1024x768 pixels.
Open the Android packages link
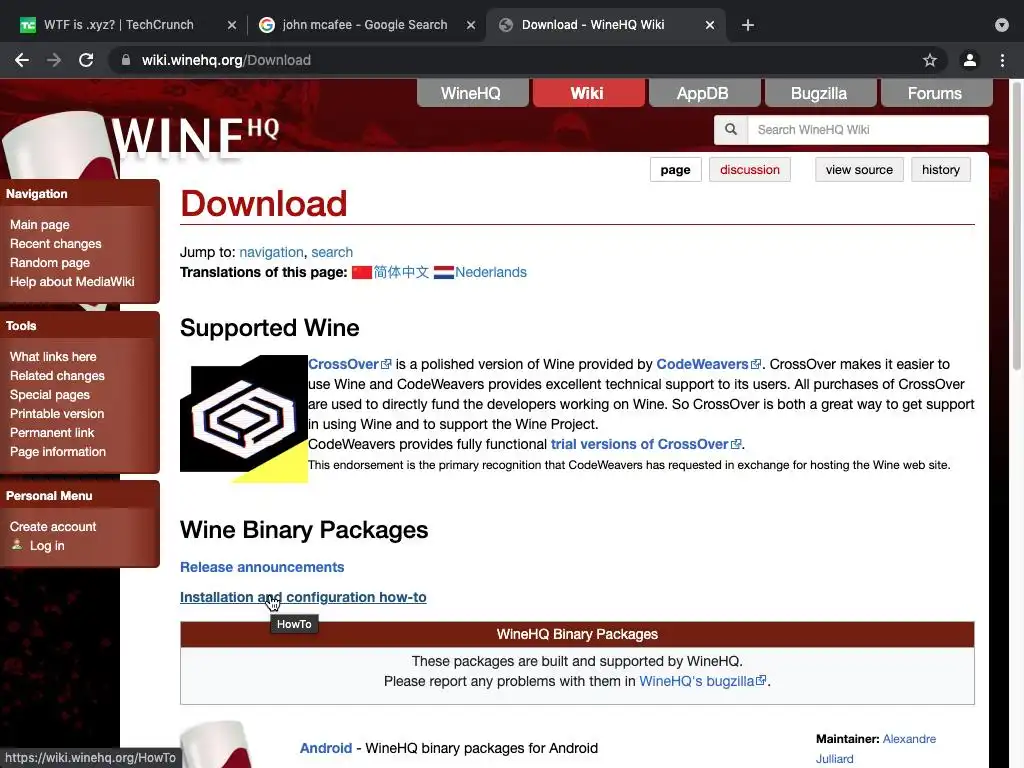point(326,748)
